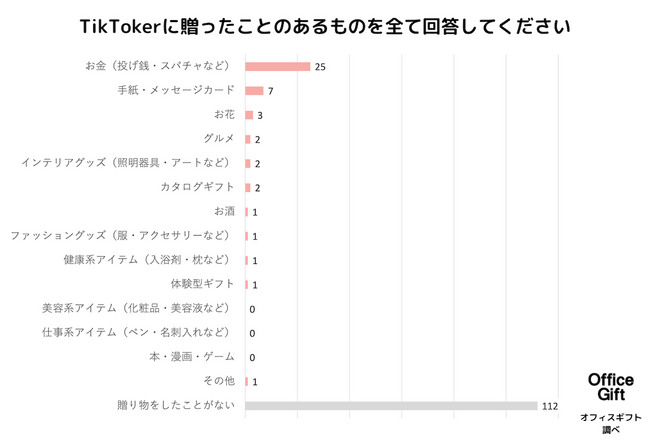
Task: Select the 本・漫画・ゲーム category label
Action: pyautogui.click(x=192, y=357)
